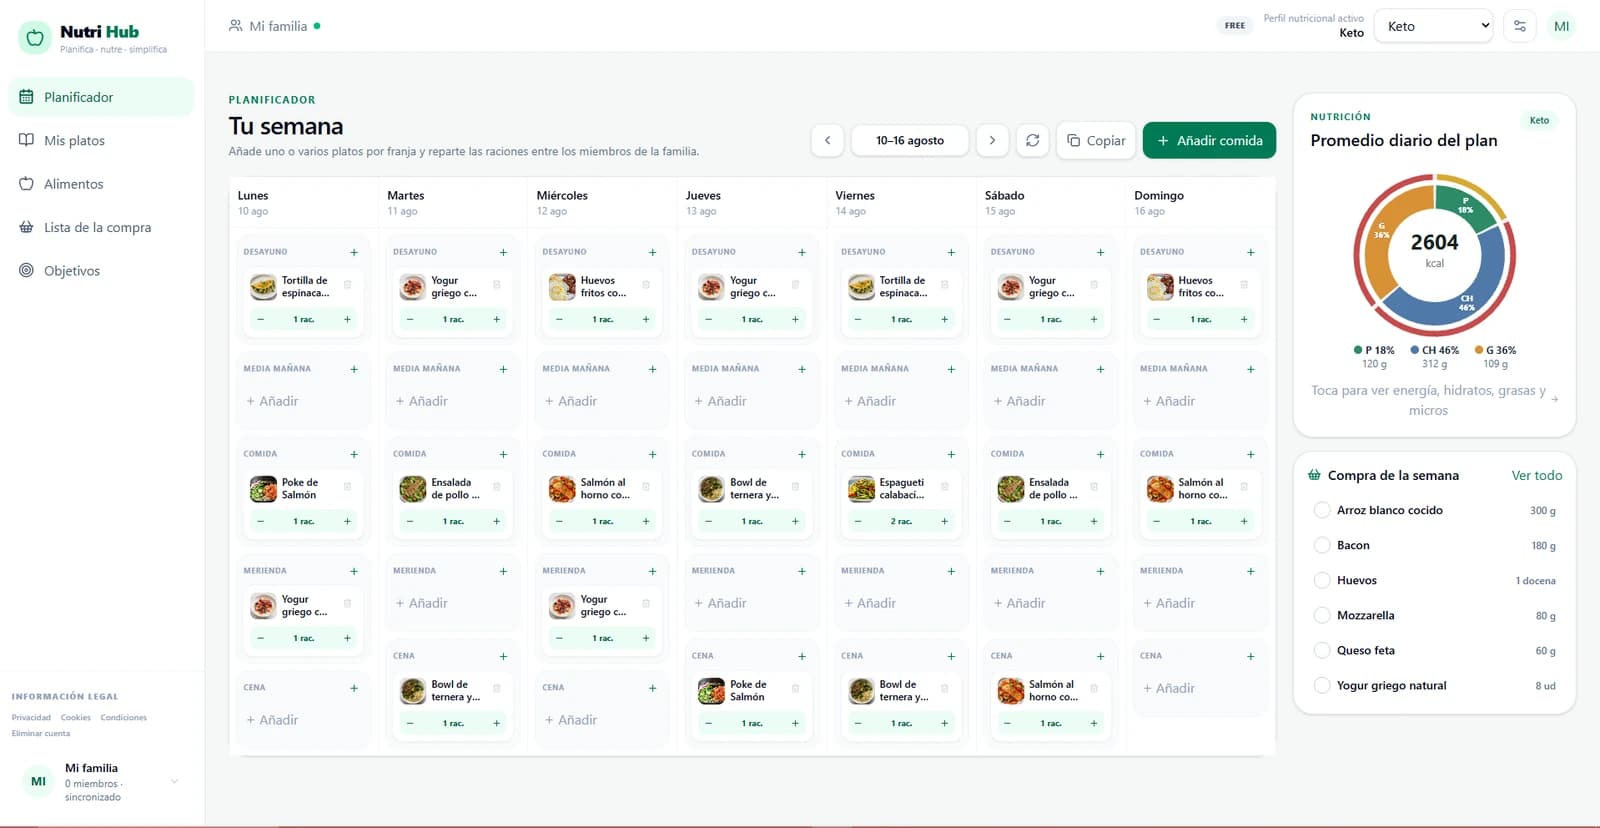Tick the Mozzarella checkbox
1600x828 pixels.
tap(1322, 615)
